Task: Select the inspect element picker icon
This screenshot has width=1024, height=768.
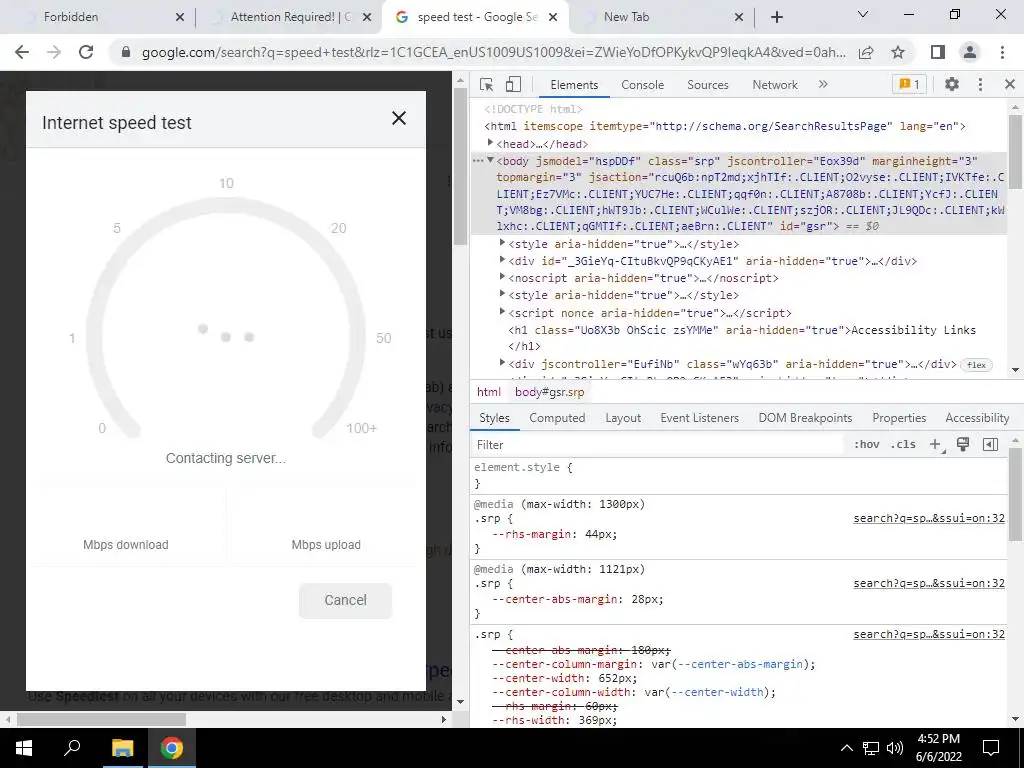Action: point(486,84)
